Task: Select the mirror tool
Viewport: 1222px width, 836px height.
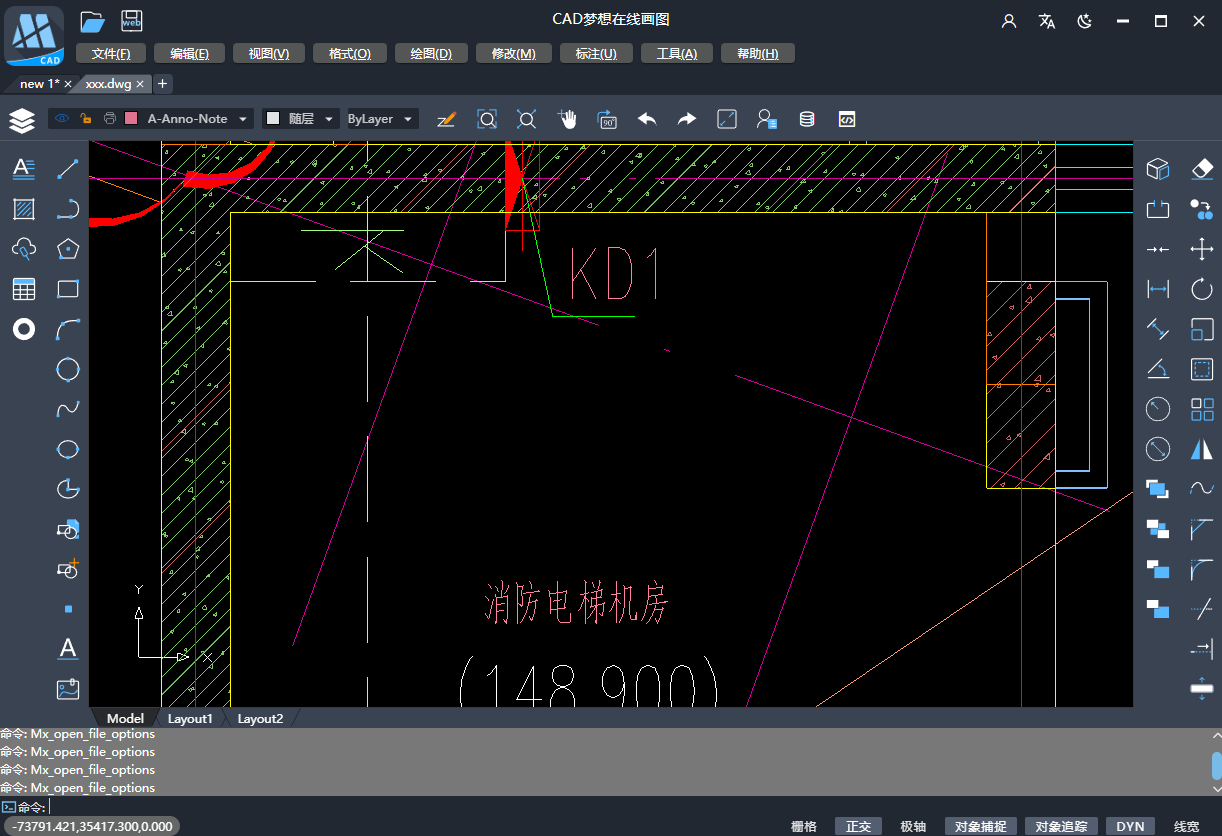Action: (x=1202, y=449)
